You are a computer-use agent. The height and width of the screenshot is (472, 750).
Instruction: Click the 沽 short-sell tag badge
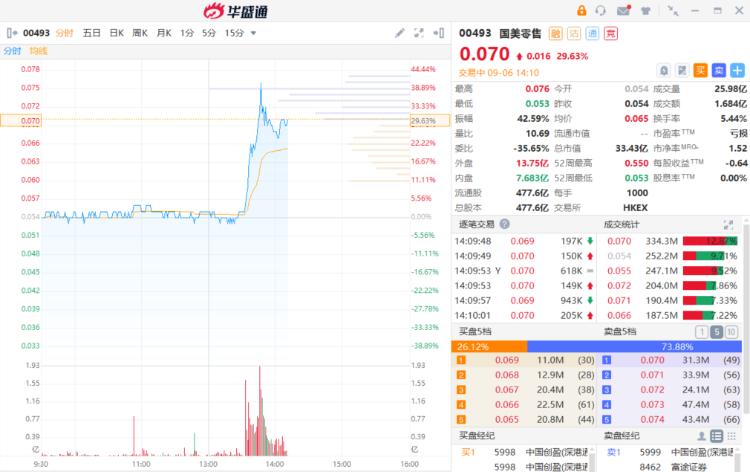point(574,33)
